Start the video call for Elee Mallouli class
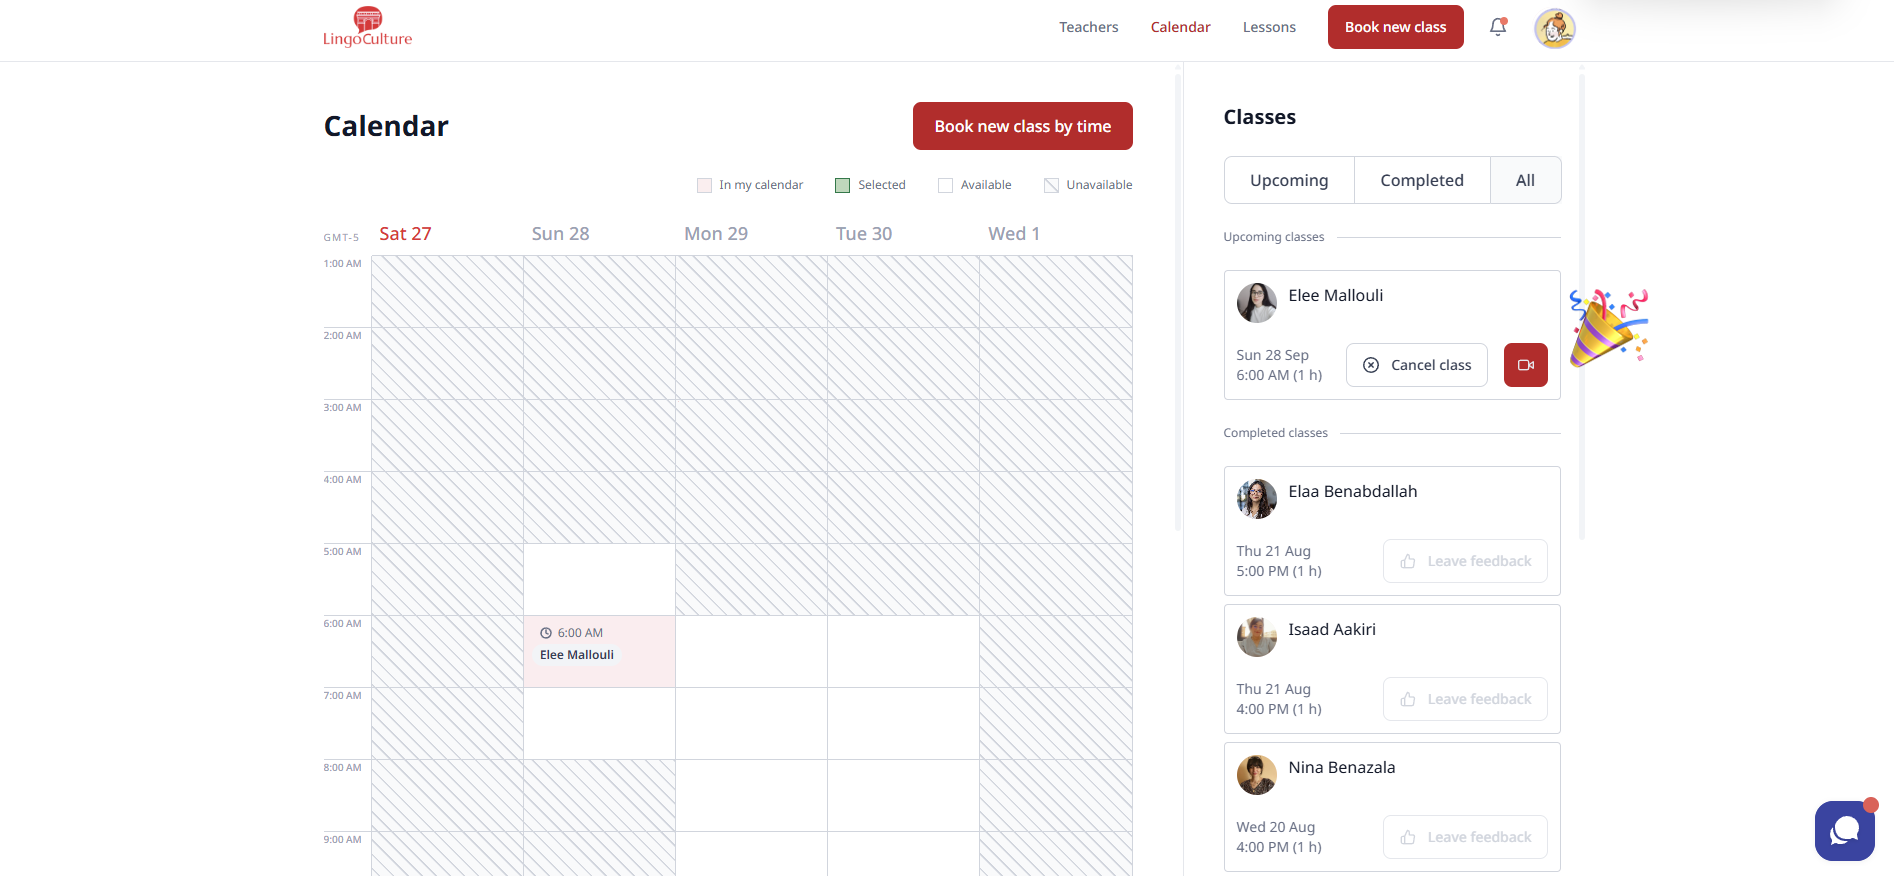1894x876 pixels. [x=1526, y=365]
